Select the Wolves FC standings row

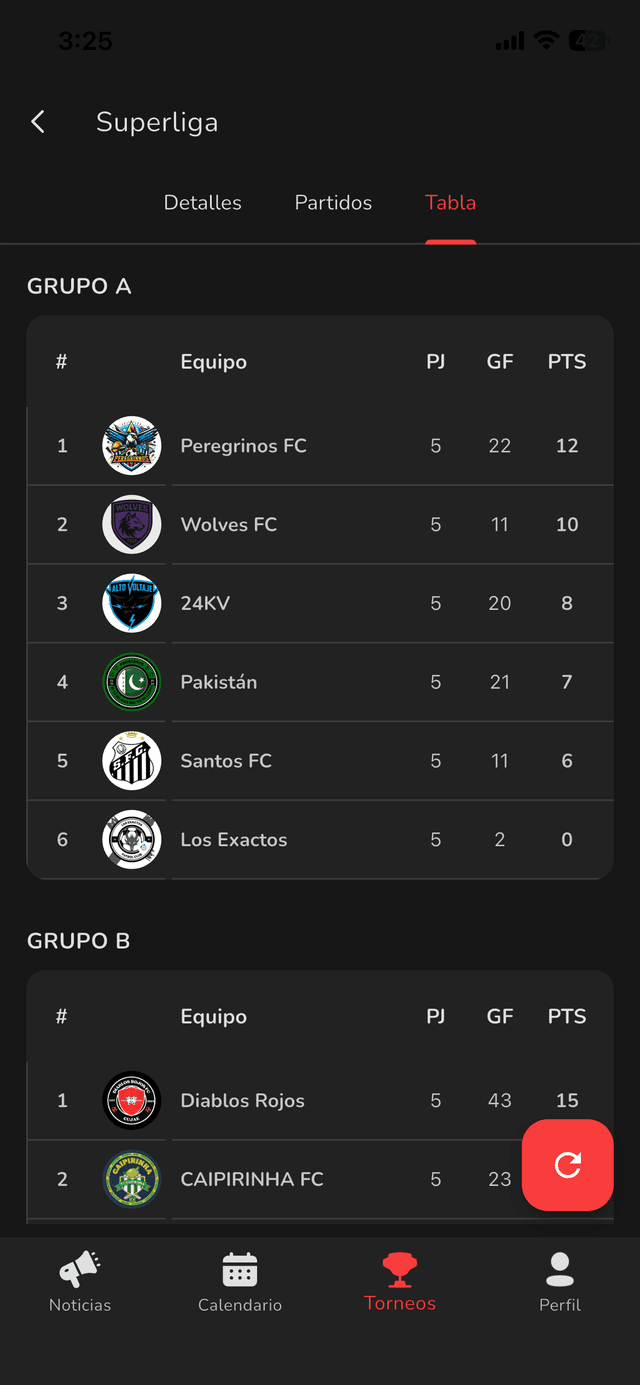click(320, 524)
